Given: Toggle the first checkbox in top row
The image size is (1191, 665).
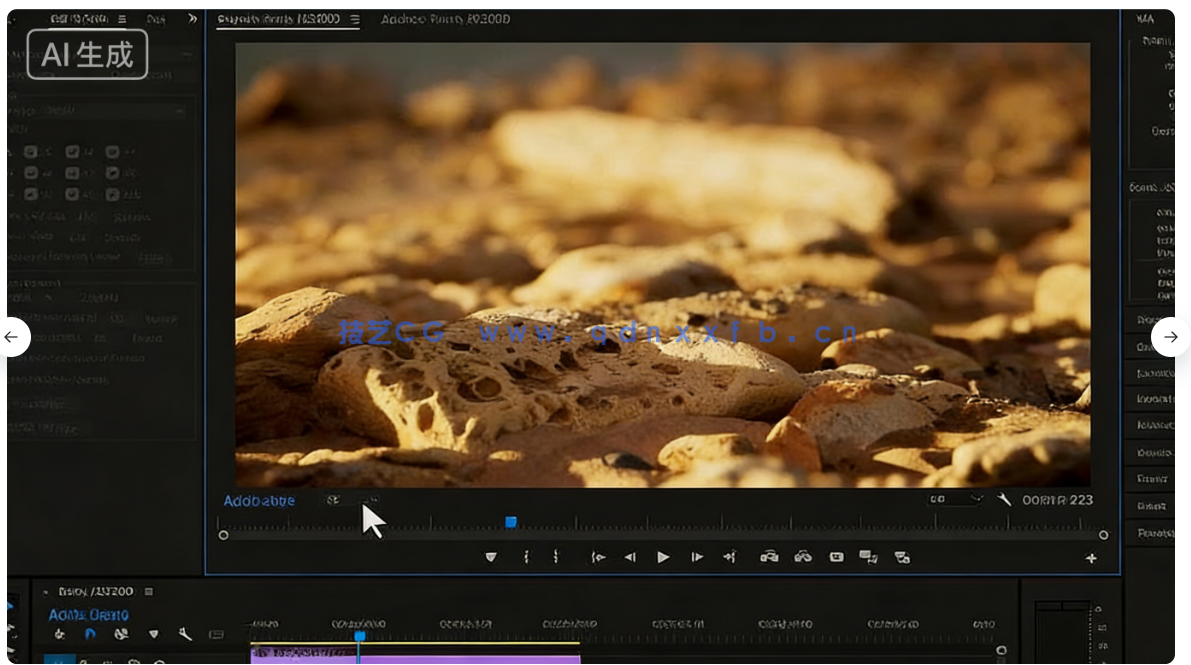Looking at the screenshot, I should (x=31, y=152).
